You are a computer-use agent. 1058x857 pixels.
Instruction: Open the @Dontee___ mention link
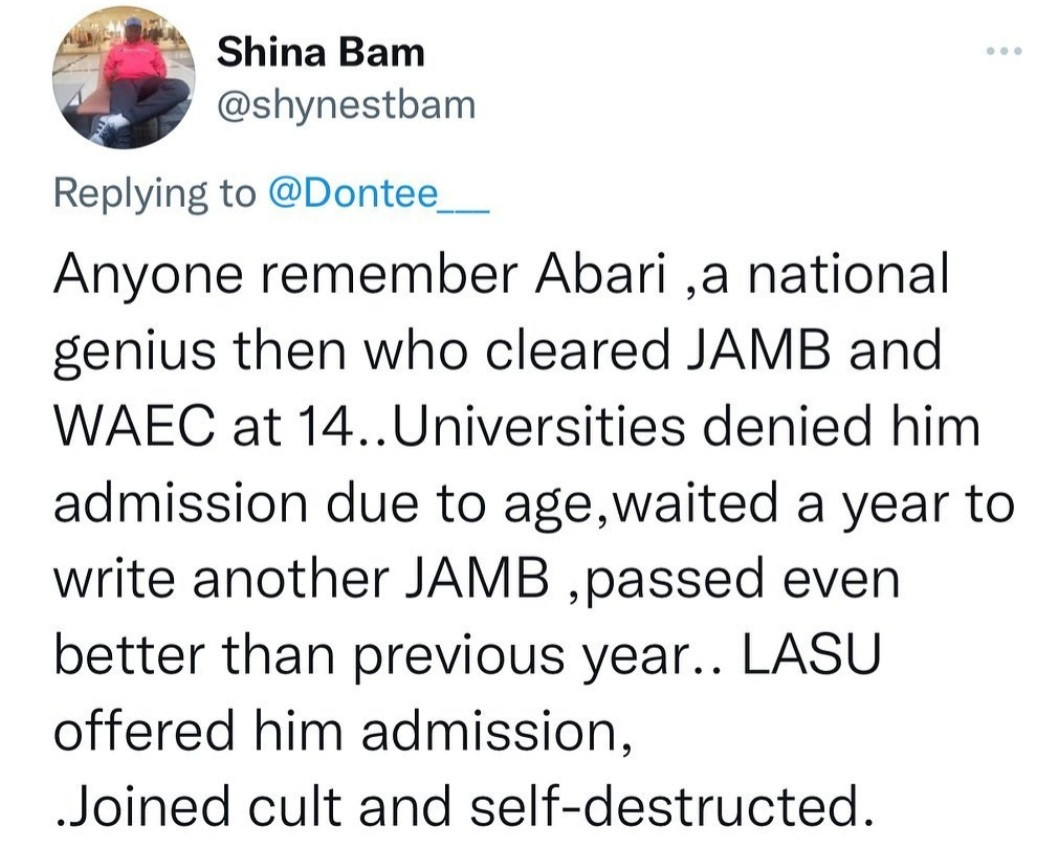[x=378, y=193]
